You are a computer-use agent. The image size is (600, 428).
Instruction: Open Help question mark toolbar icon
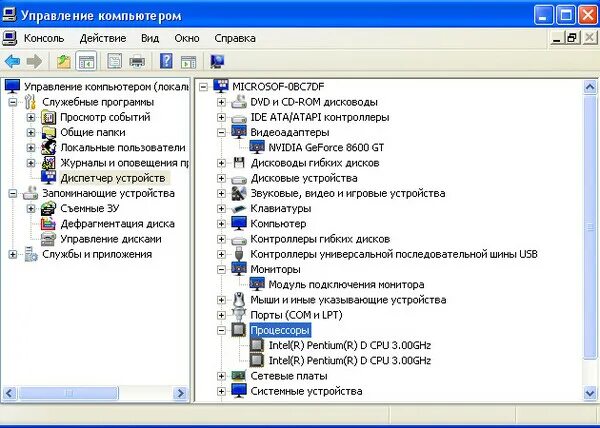(166, 61)
